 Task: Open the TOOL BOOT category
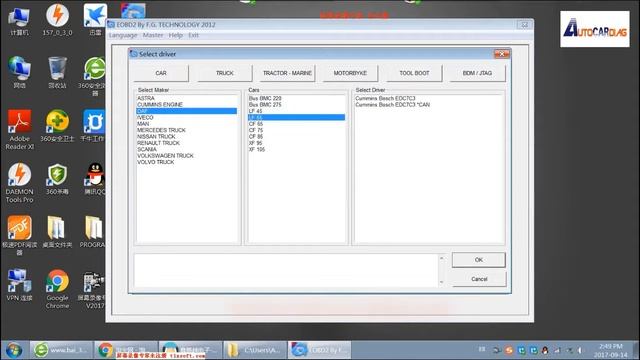coord(414,73)
